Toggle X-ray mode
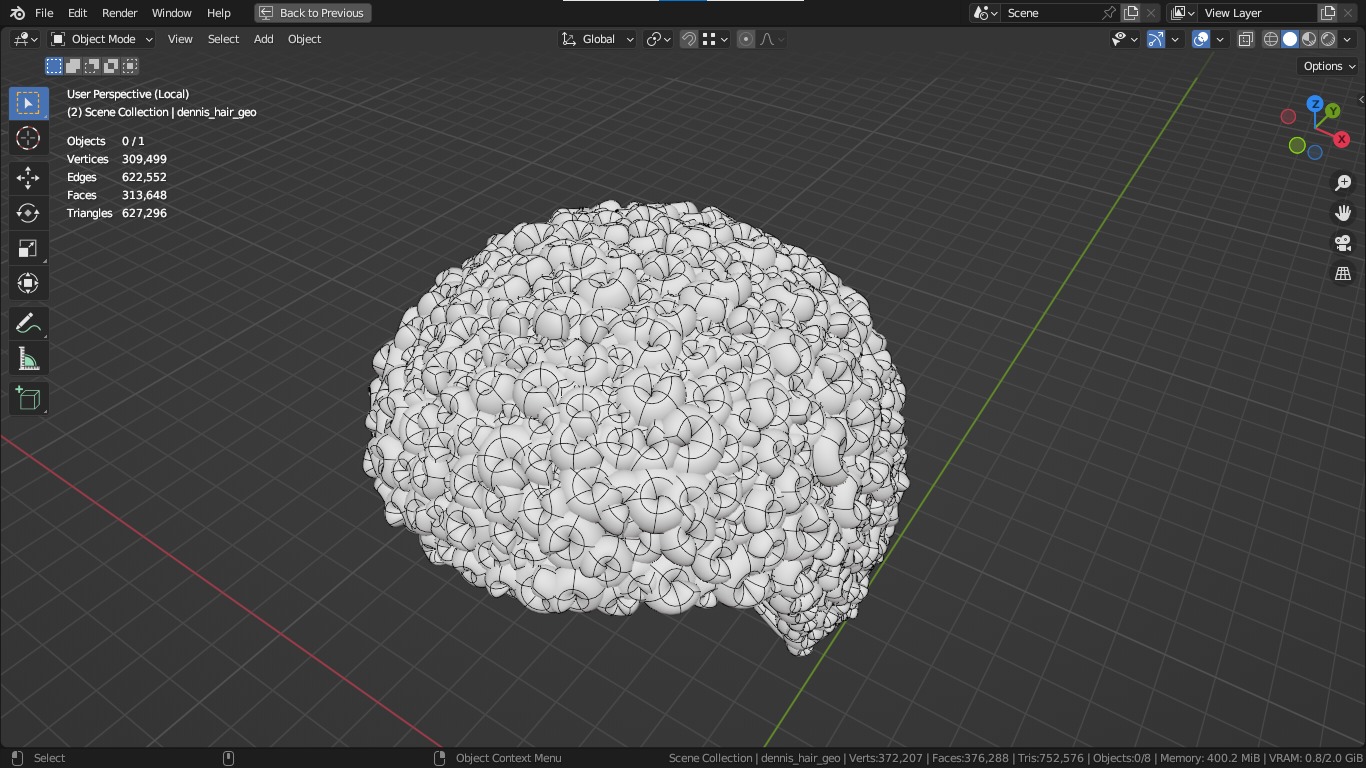The height and width of the screenshot is (768, 1366). click(1246, 39)
